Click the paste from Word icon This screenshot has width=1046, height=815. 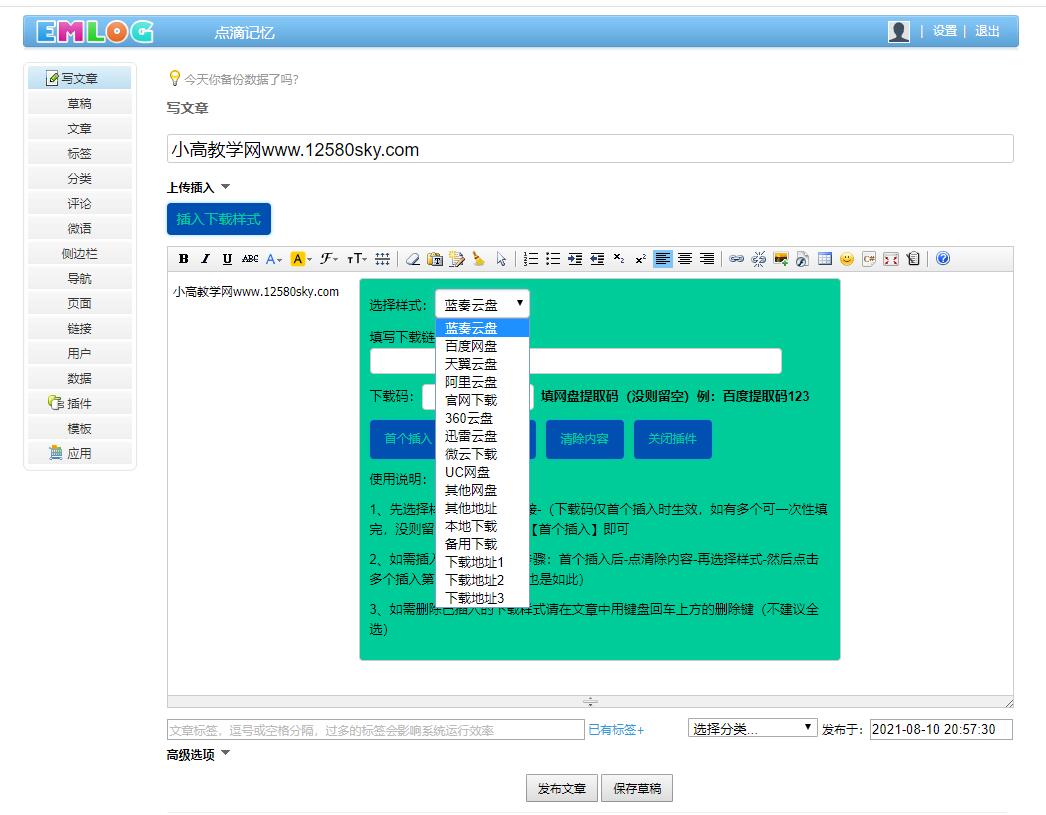click(457, 259)
